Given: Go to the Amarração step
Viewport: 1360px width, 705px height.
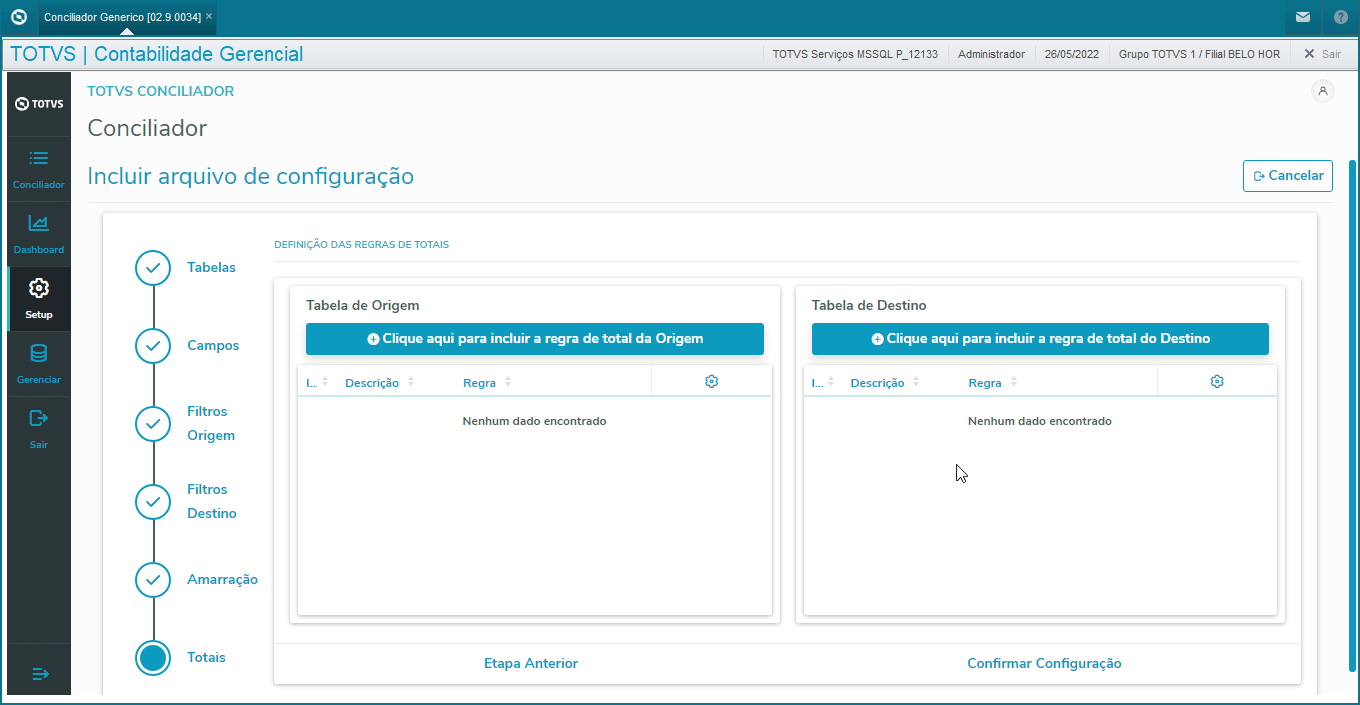Looking at the screenshot, I should [x=153, y=579].
